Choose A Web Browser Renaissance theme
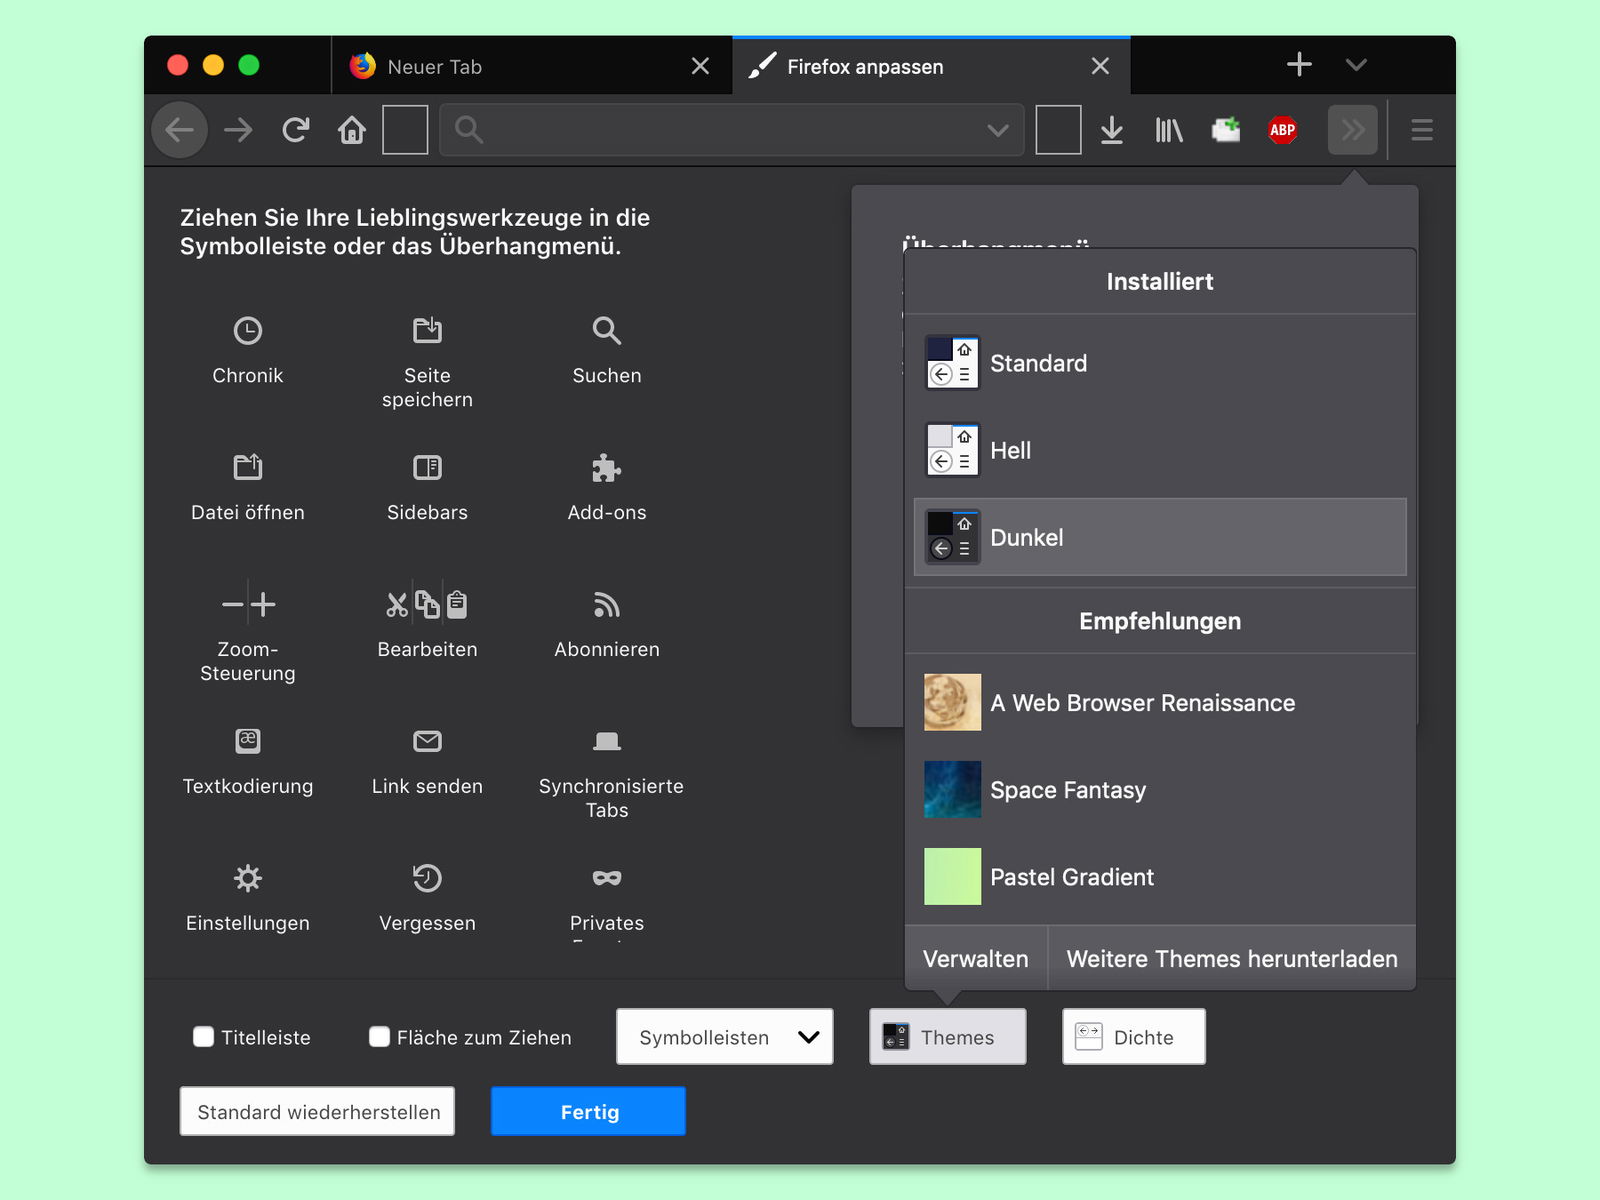This screenshot has width=1600, height=1200. 1160,703
